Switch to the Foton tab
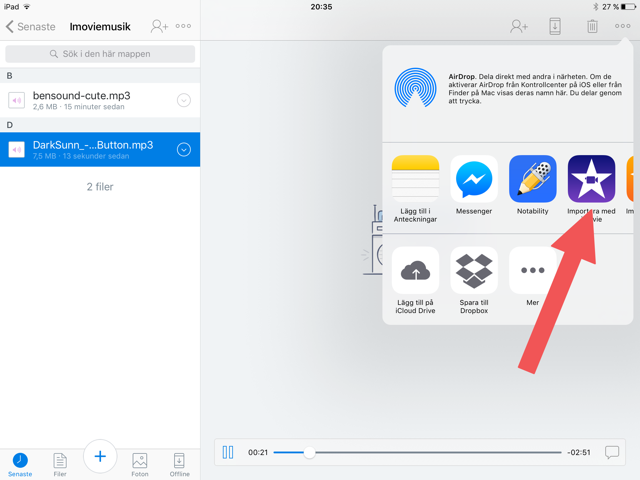The height and width of the screenshot is (480, 640). [x=140, y=462]
